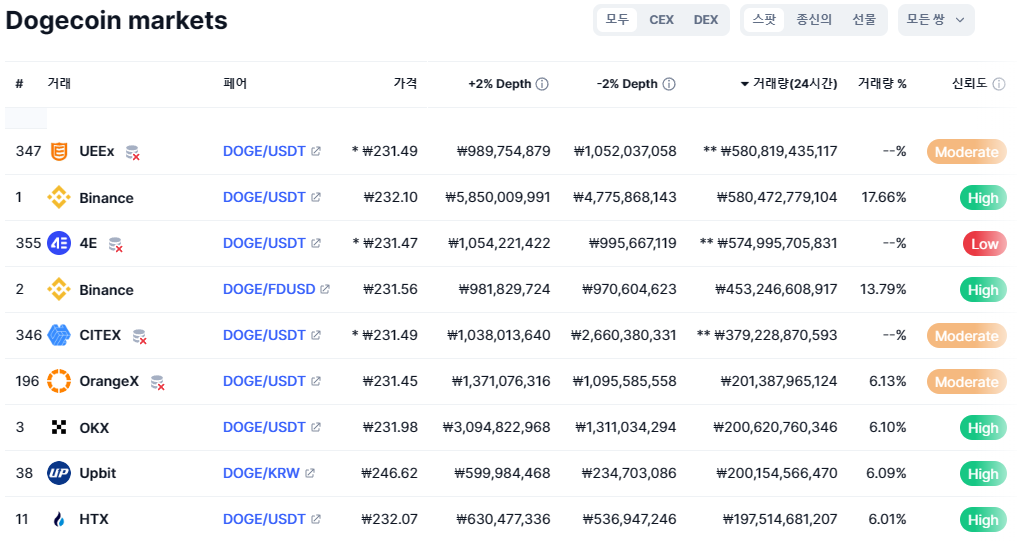Click the Upbit exchange name
Viewport: 1017px width, 541px height.
[98, 474]
